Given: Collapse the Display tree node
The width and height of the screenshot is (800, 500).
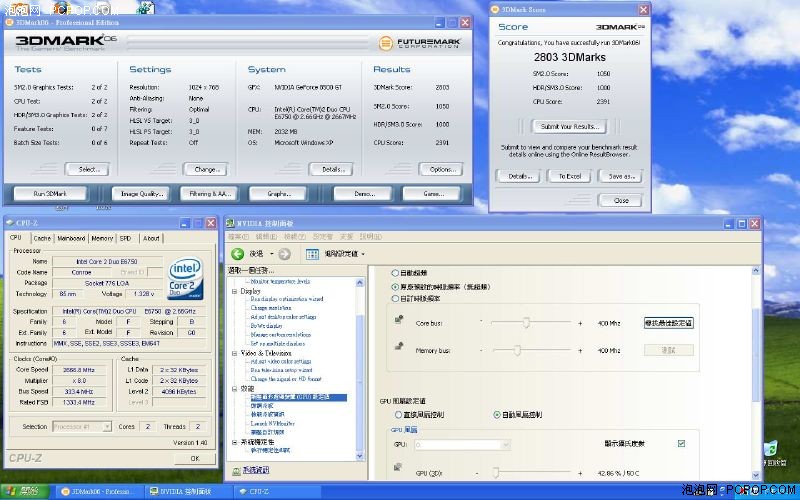Looking at the screenshot, I should click(235, 291).
